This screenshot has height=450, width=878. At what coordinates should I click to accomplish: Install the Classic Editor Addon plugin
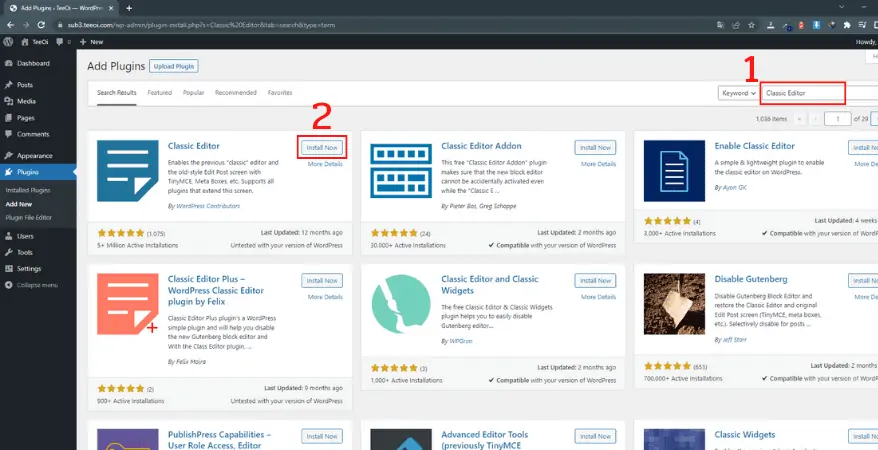pos(595,148)
